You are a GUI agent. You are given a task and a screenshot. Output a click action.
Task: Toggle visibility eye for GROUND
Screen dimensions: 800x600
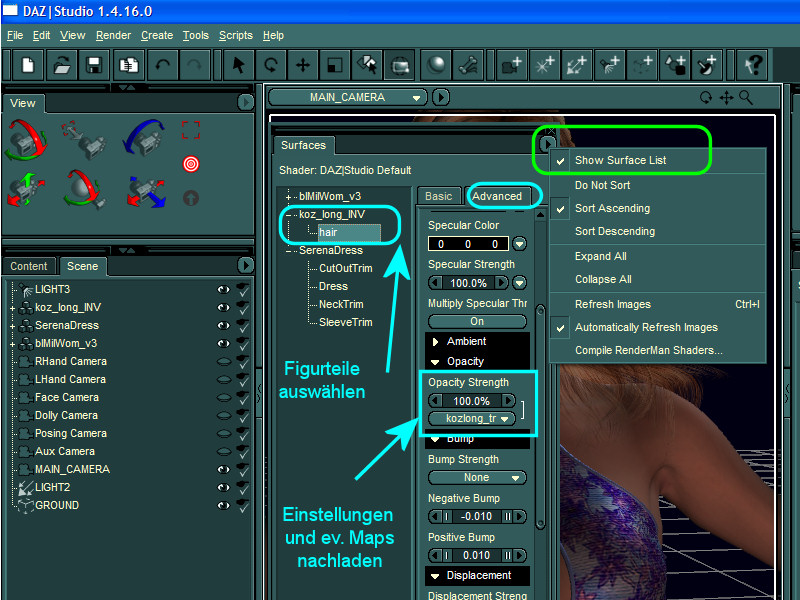tap(223, 505)
